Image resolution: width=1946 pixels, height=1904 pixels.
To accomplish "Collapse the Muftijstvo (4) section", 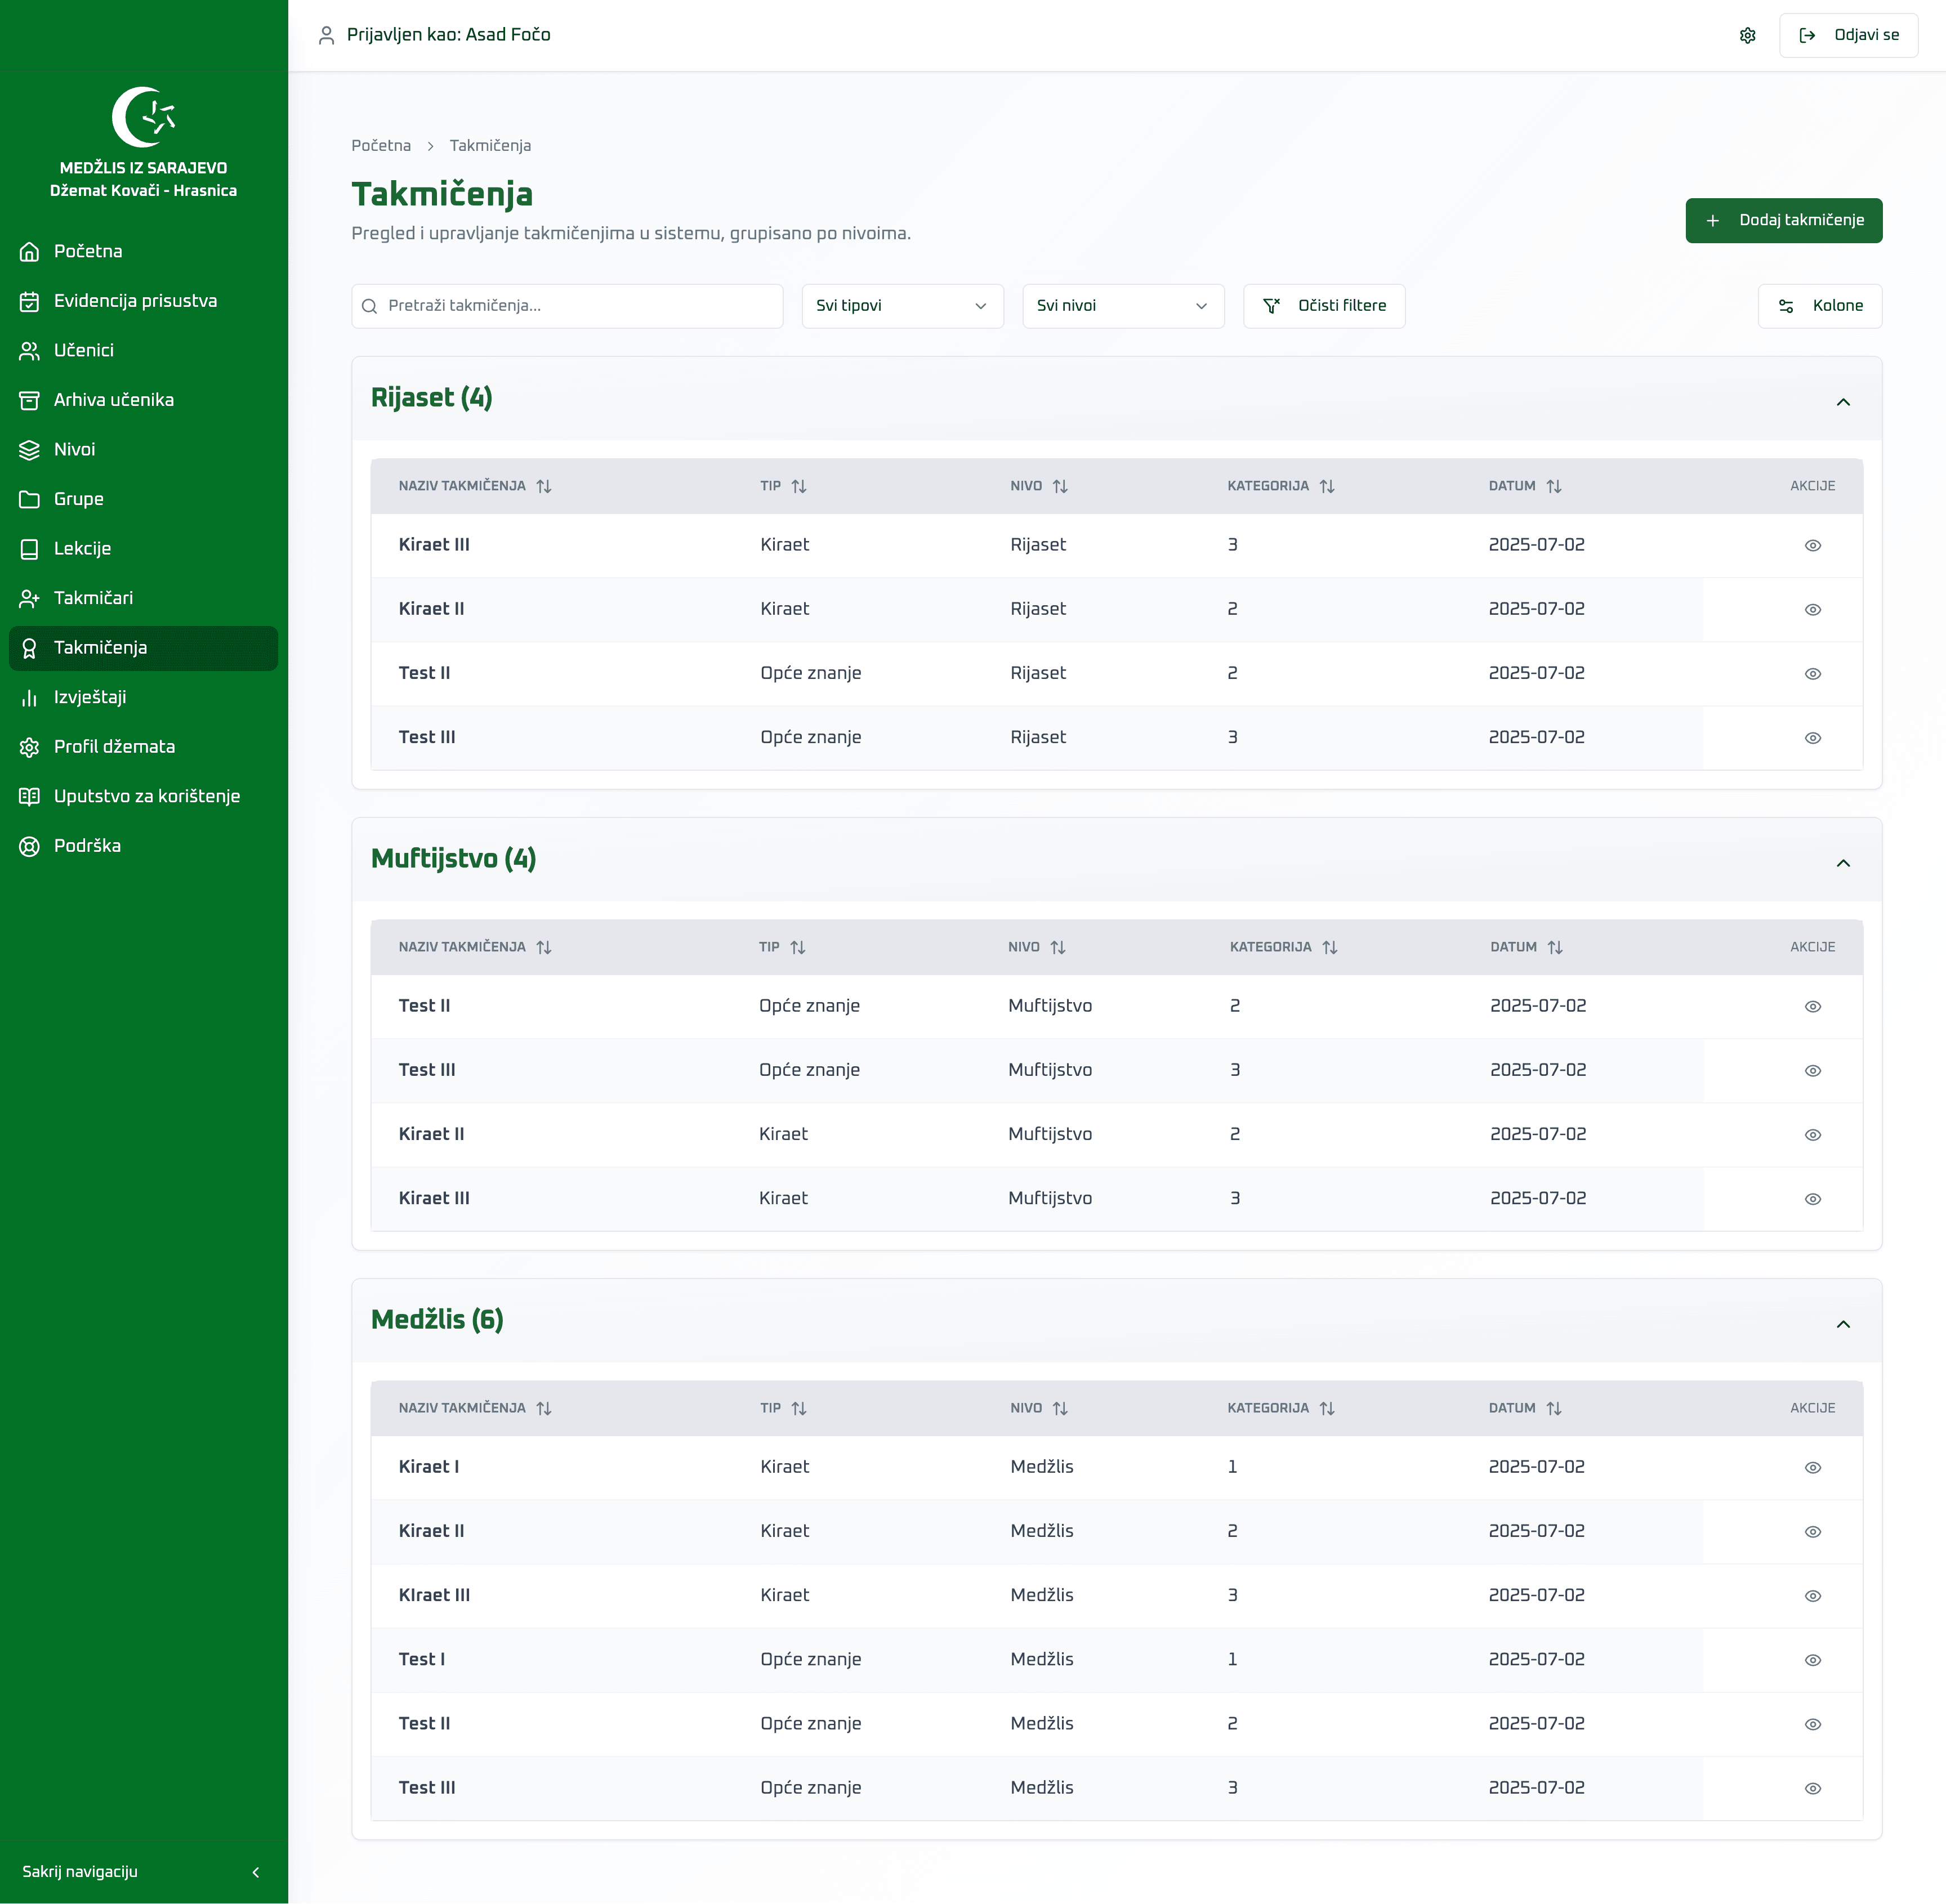I will point(1842,863).
